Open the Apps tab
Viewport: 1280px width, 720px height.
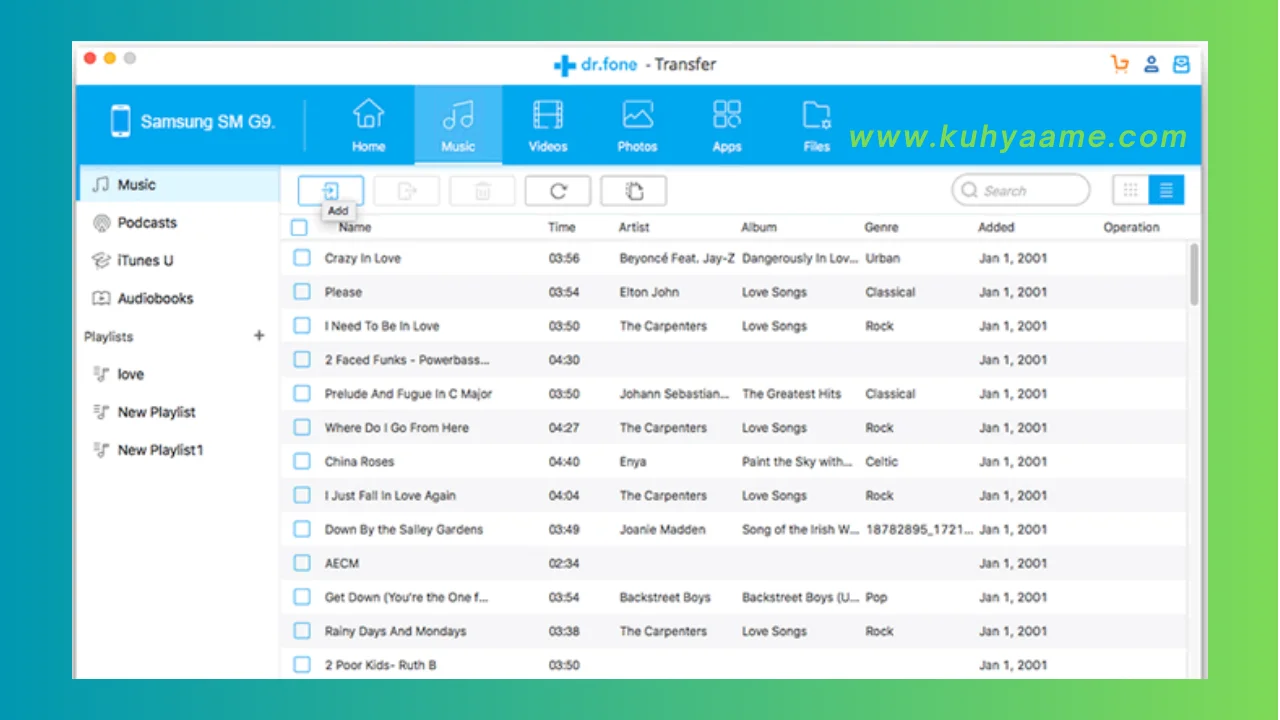[x=727, y=126]
